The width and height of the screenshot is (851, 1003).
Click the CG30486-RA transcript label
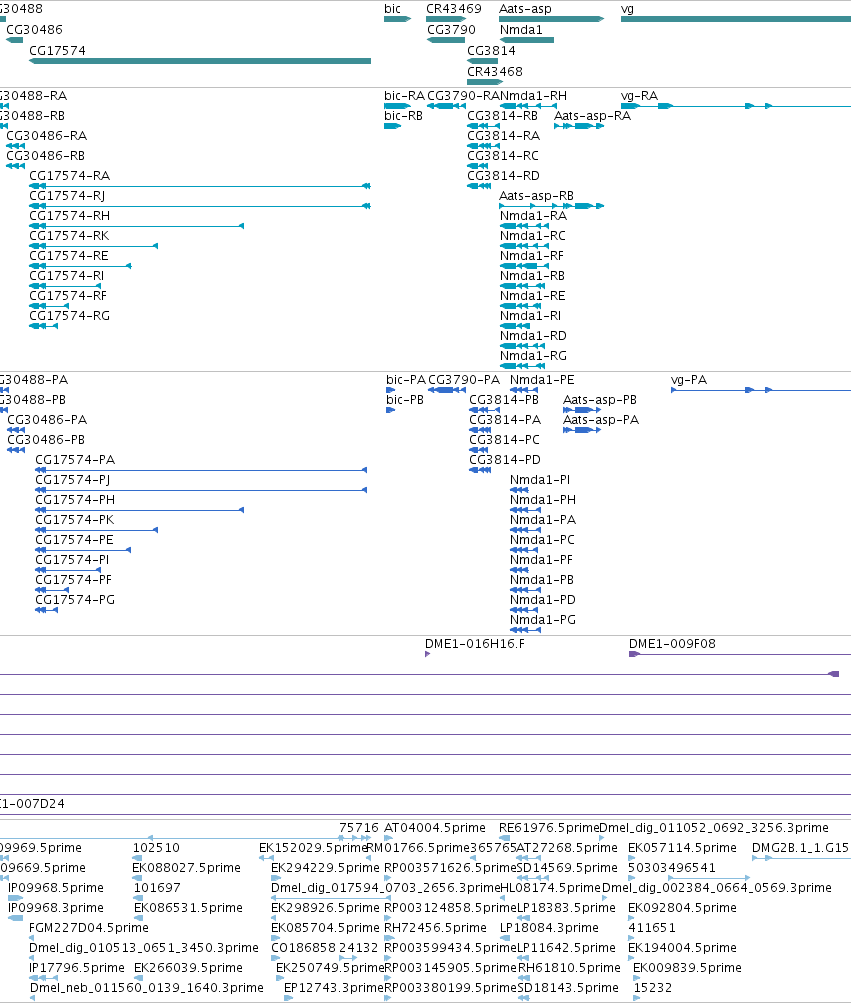click(x=47, y=136)
